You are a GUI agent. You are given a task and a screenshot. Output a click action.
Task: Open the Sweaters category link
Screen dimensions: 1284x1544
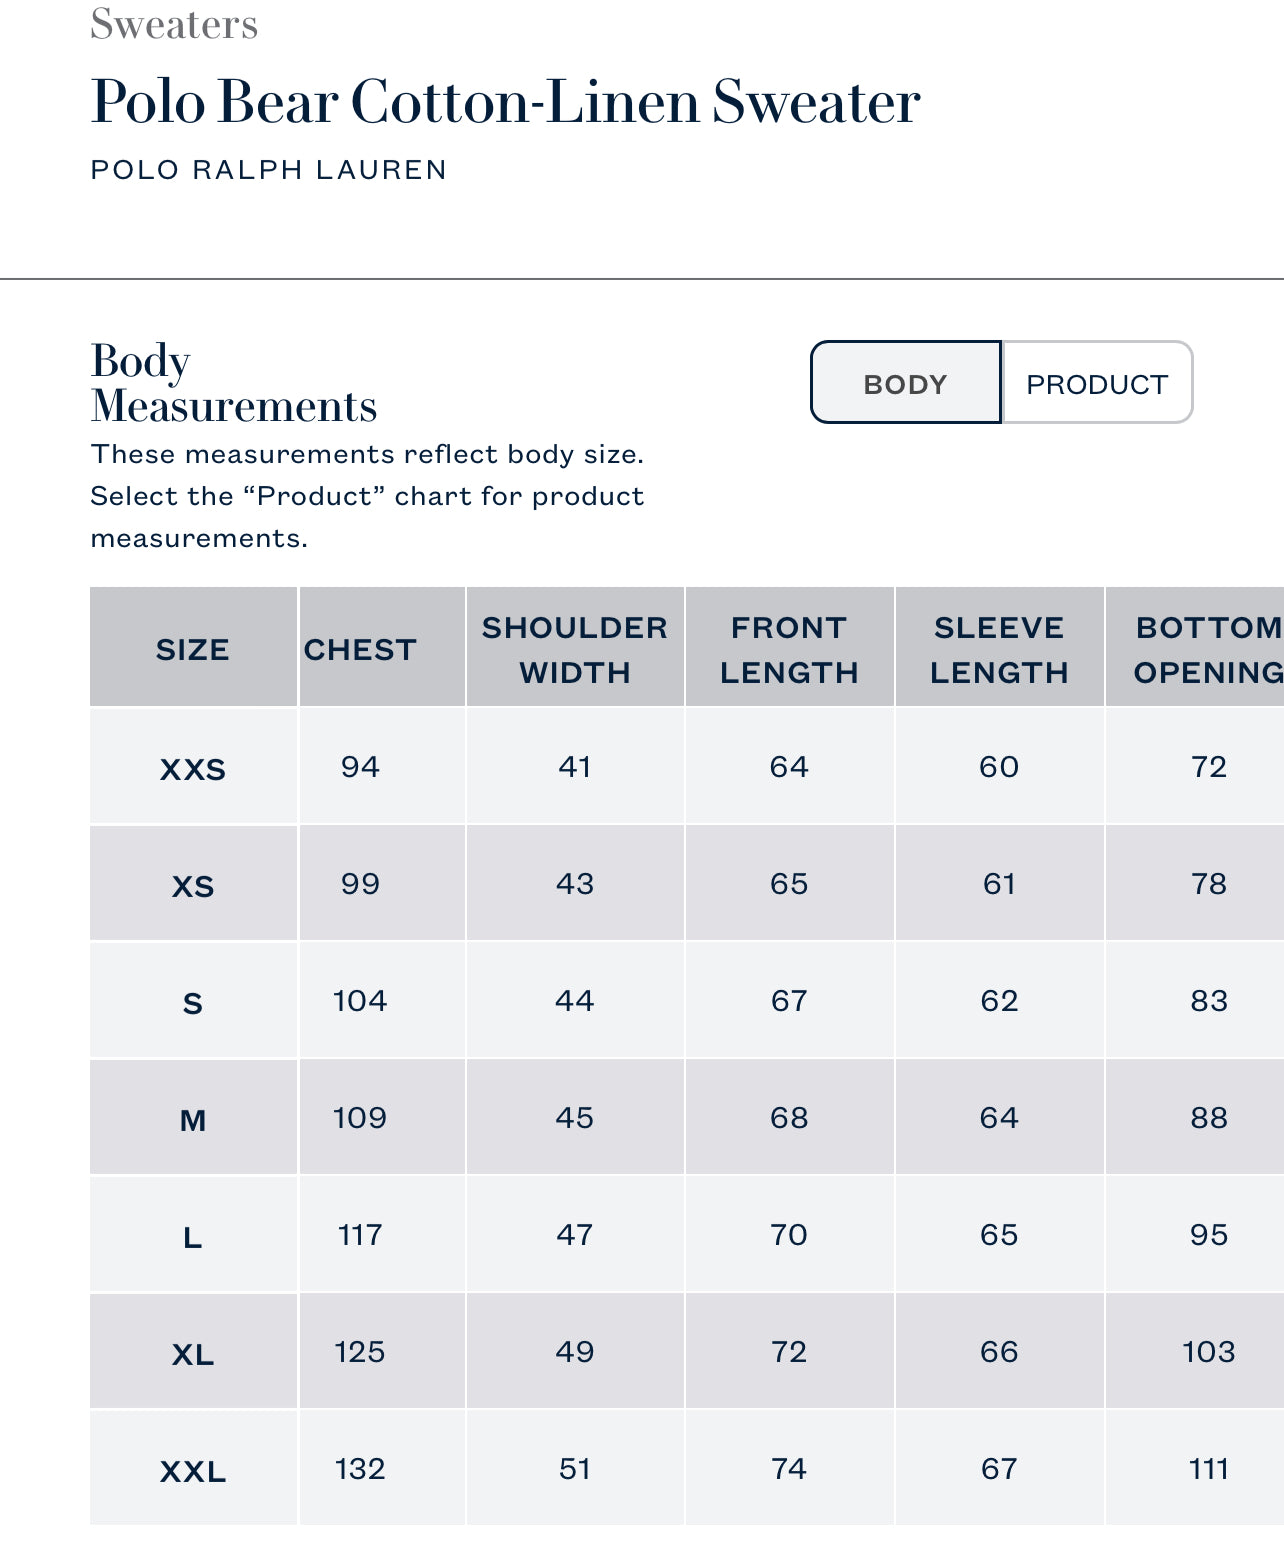tap(174, 24)
